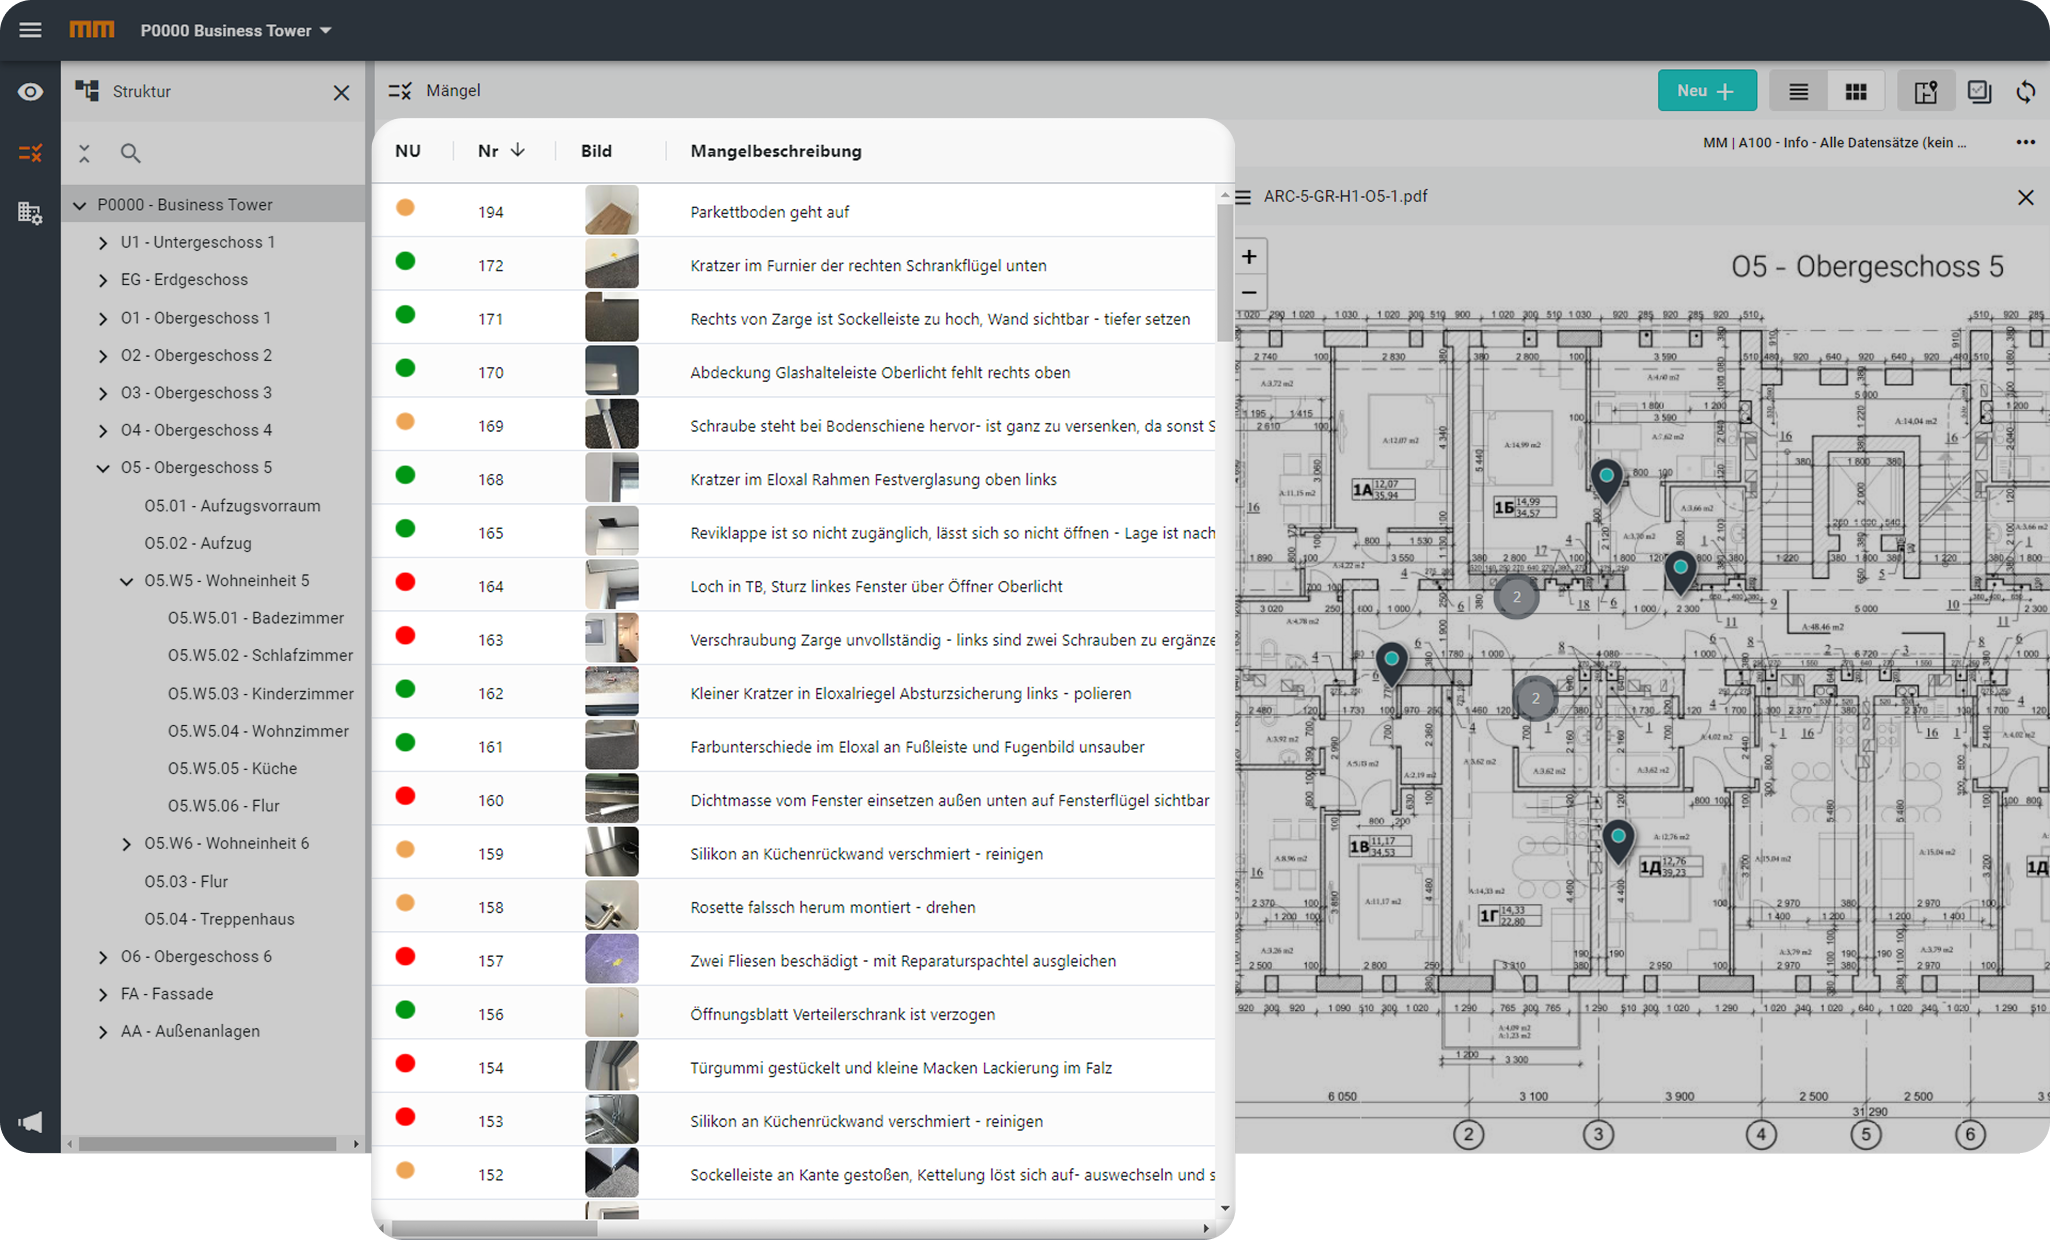Open the checkmark report icon in toolbar
The width and height of the screenshot is (2050, 1240).
click(x=1979, y=91)
